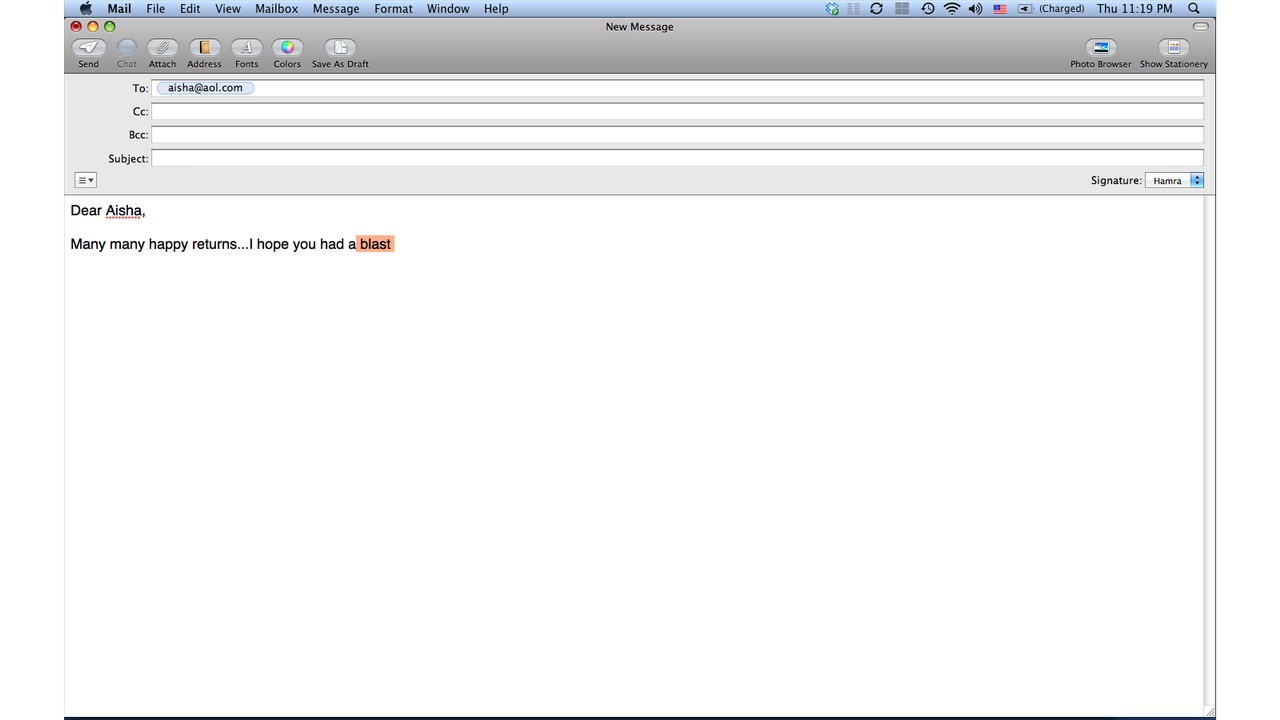Viewport: 1280px width, 720px height.
Task: Click into the Subject field
Action: [x=676, y=158]
